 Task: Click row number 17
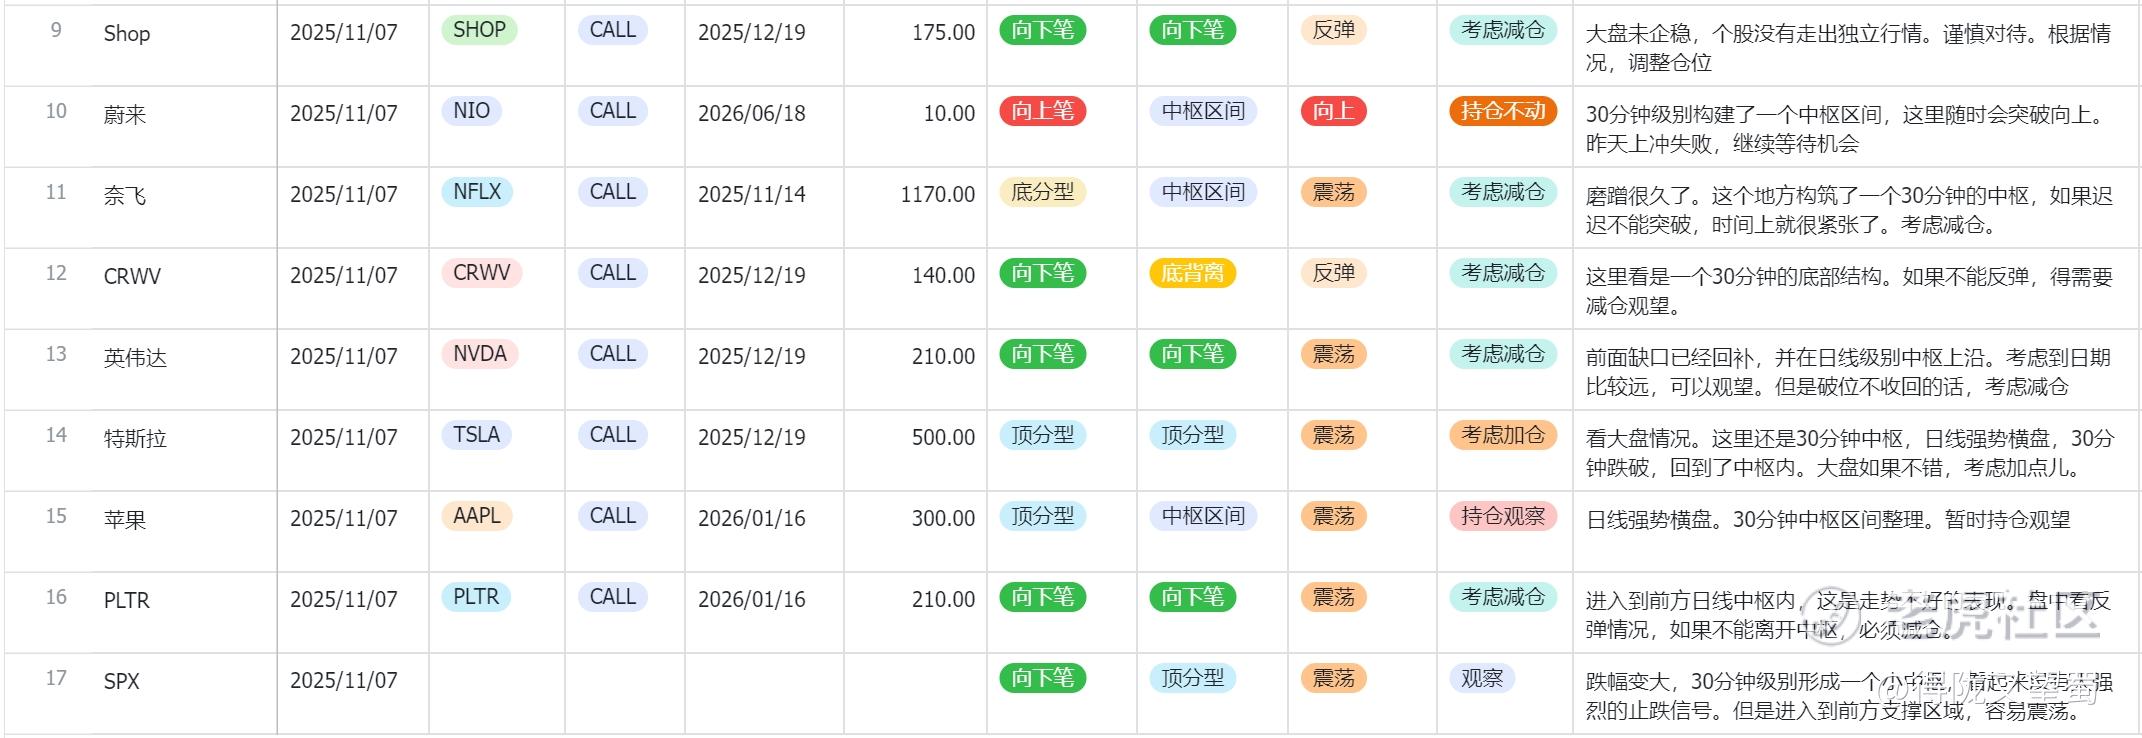tap(56, 678)
